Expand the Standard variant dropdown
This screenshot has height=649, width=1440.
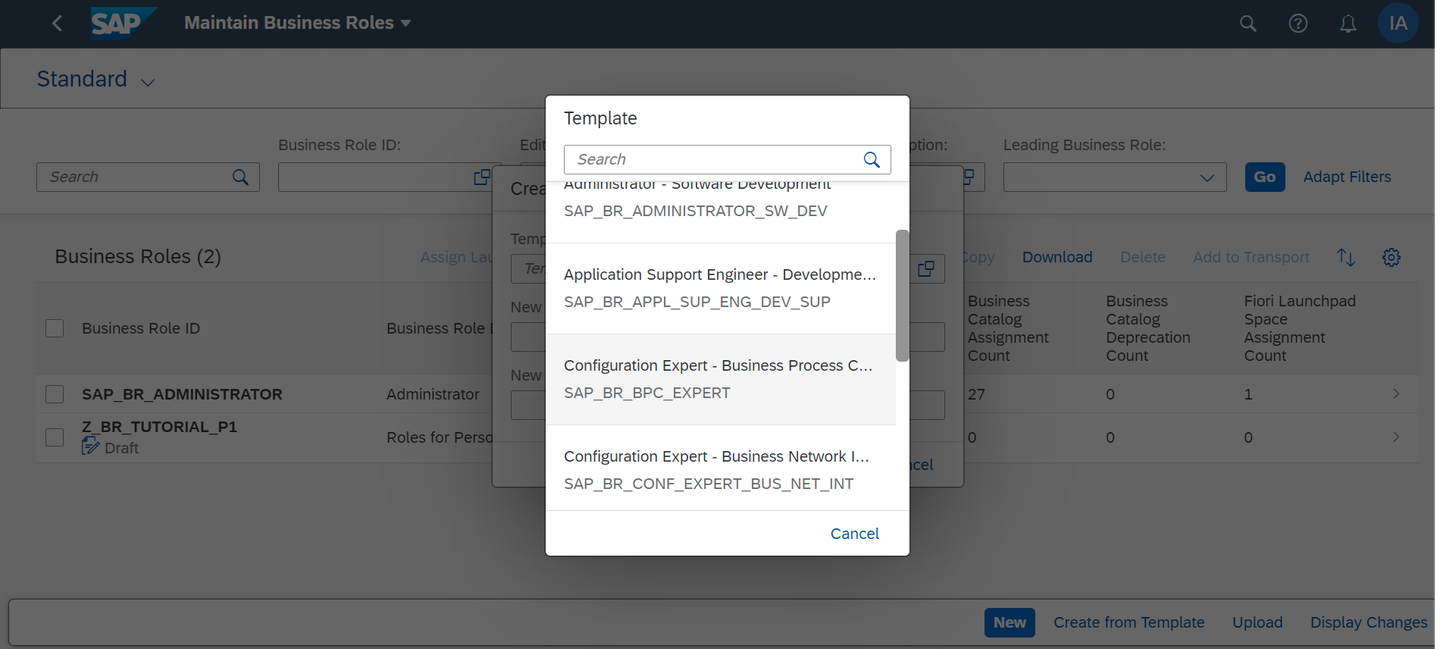tap(148, 81)
